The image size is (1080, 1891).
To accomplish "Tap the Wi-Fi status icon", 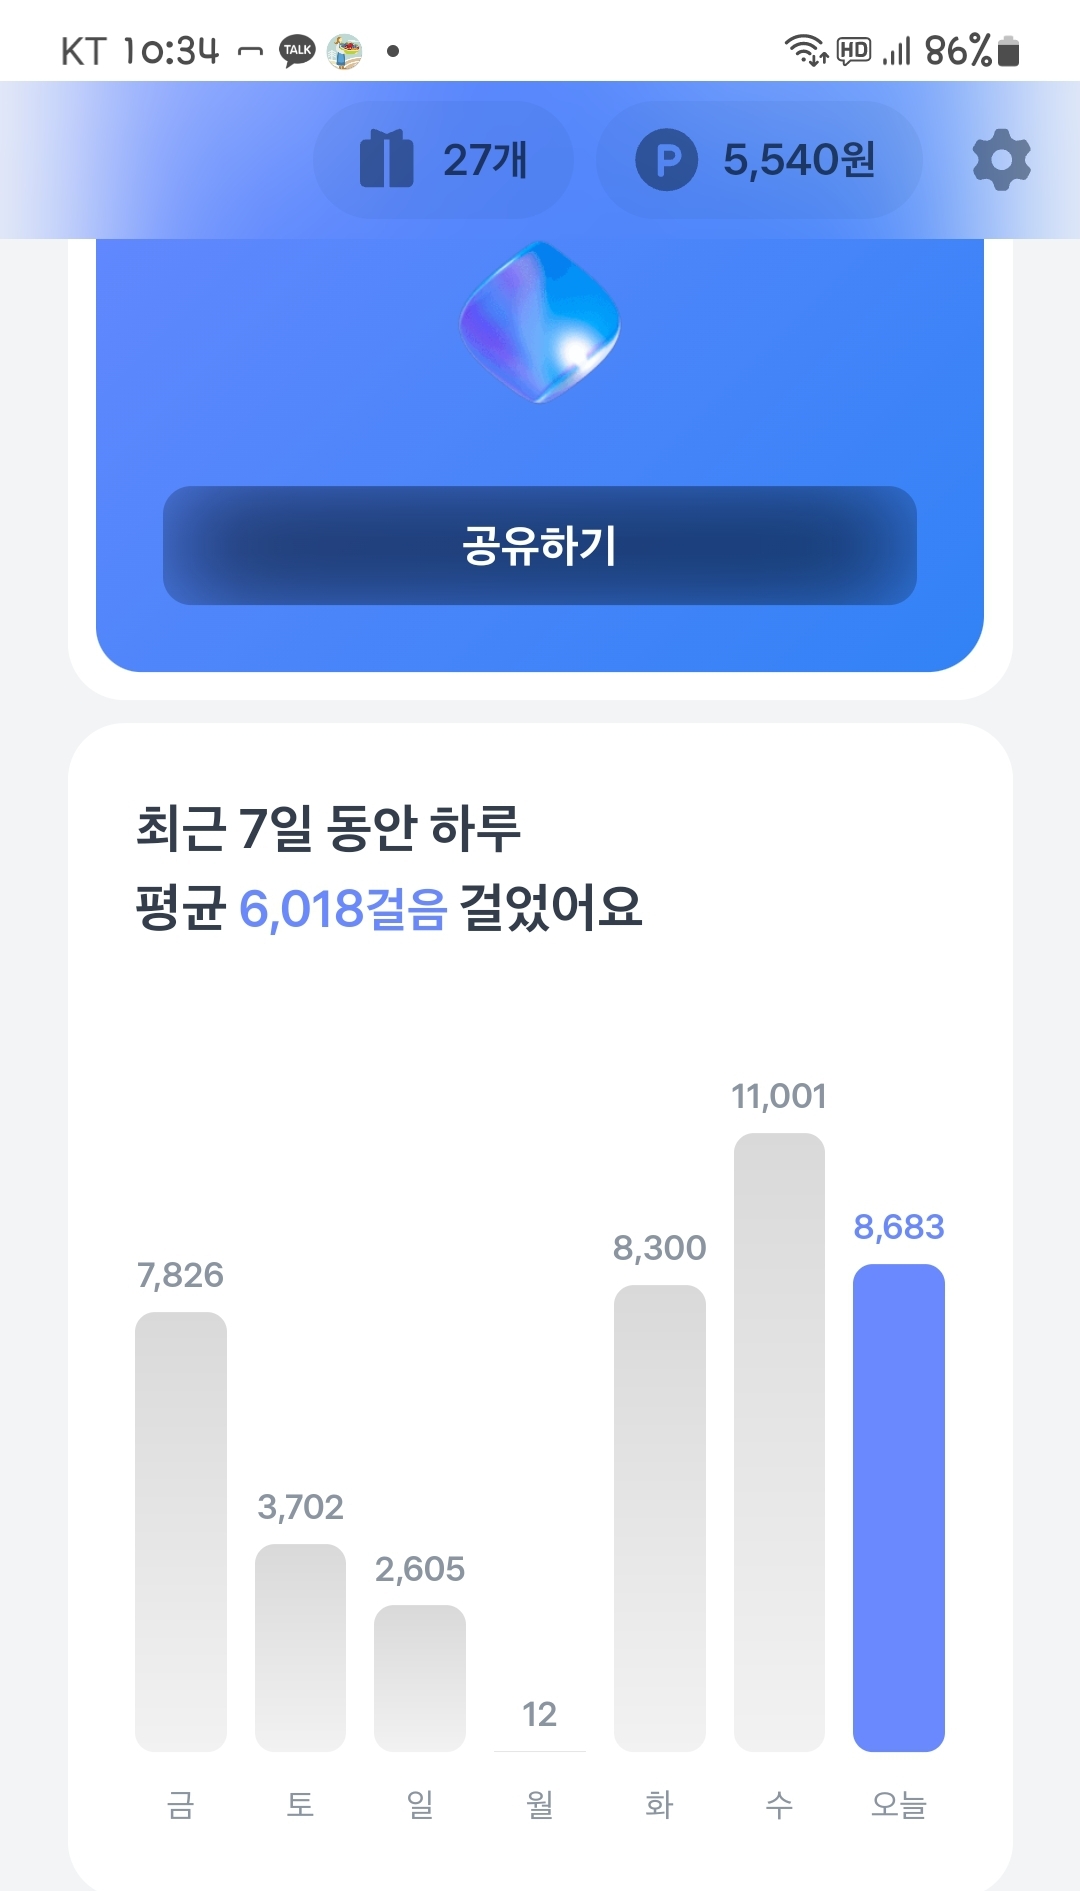I will 804,49.
